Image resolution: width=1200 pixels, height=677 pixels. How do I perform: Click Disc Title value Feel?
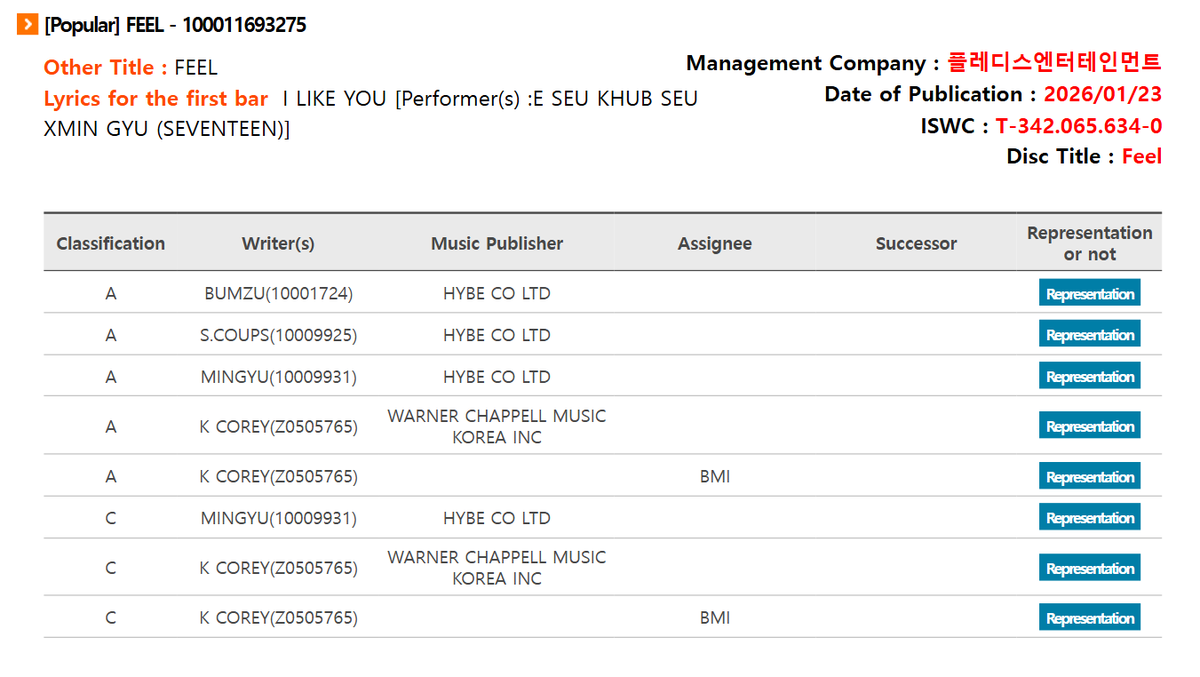point(1142,157)
